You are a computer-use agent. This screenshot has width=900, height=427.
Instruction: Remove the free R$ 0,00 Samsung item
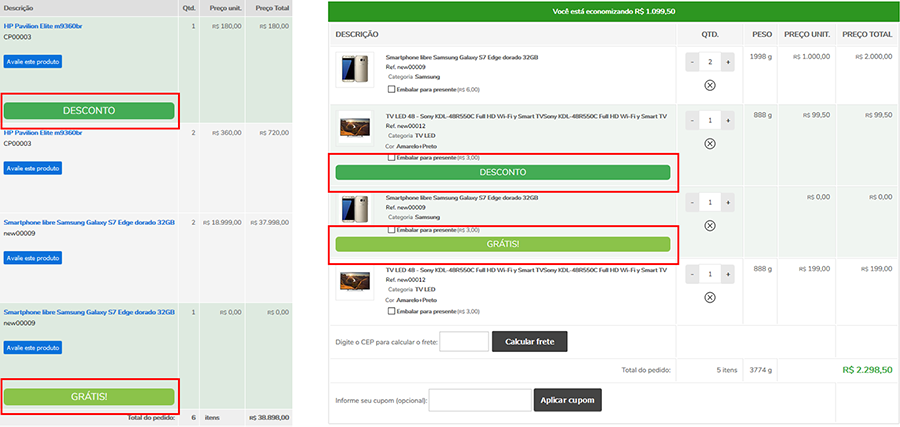coord(710,226)
